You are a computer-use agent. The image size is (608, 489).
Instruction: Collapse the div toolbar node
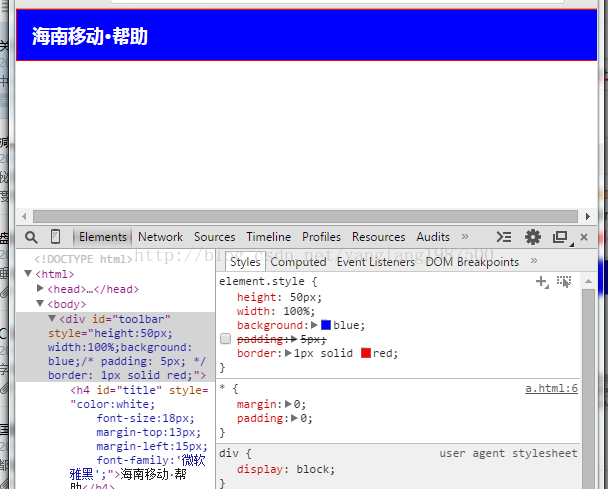[x=52, y=319]
